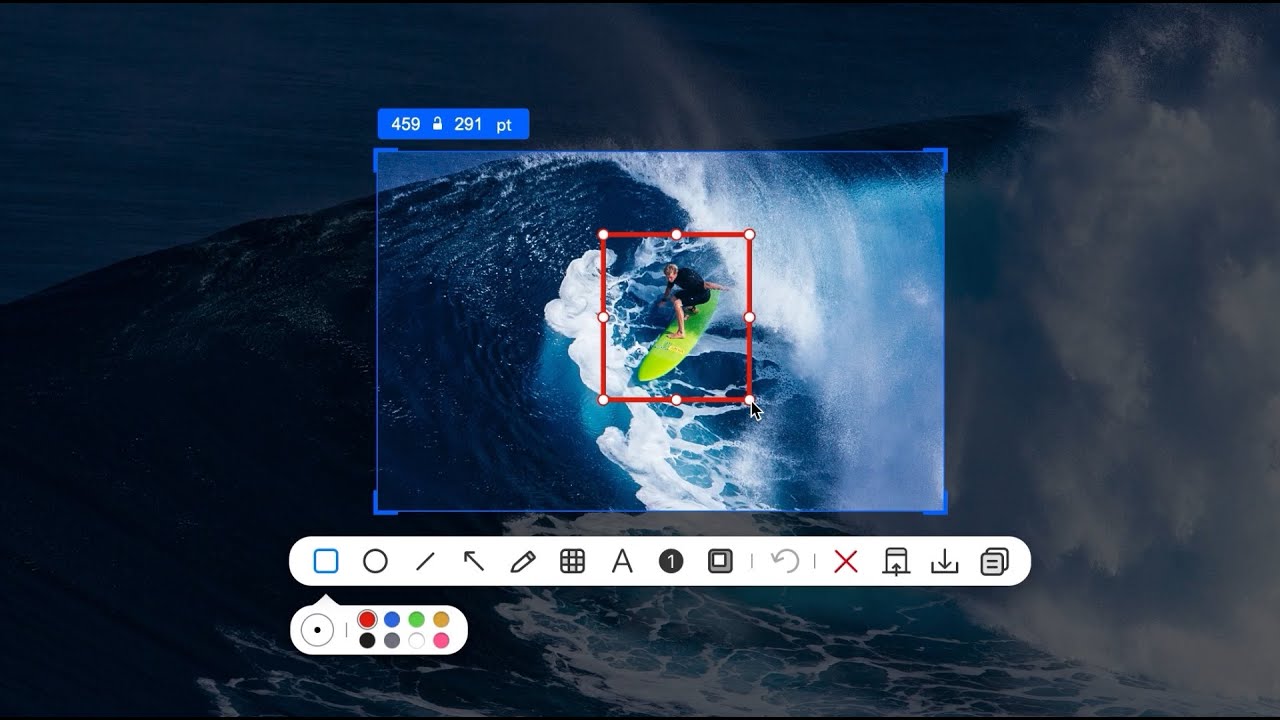Choose the arrow drawing tool
Viewport: 1280px width, 720px height.
(x=474, y=562)
